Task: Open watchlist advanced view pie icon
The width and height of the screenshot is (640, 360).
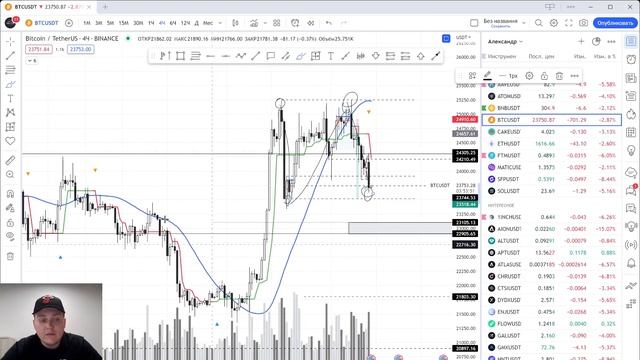Action: (x=596, y=41)
